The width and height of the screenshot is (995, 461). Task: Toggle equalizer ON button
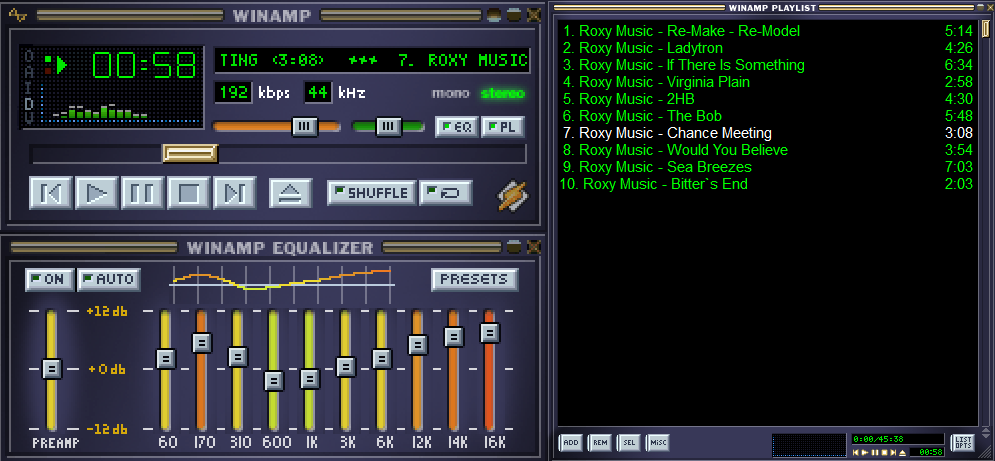(49, 279)
